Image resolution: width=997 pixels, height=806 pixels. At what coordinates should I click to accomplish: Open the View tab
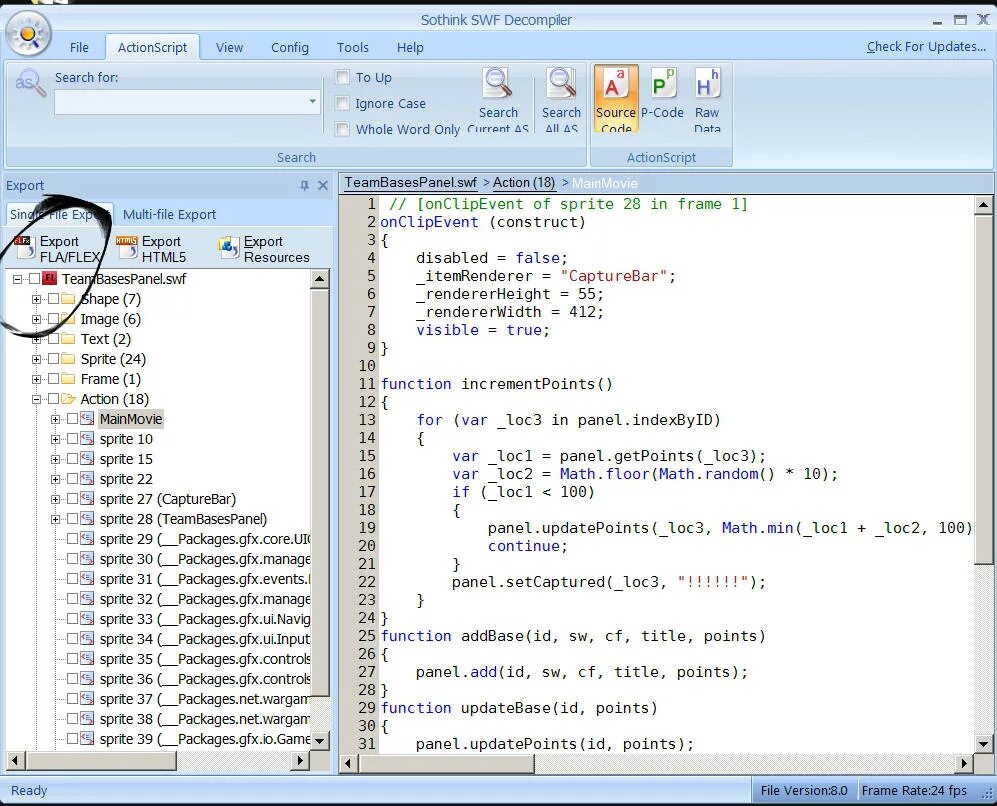[229, 48]
